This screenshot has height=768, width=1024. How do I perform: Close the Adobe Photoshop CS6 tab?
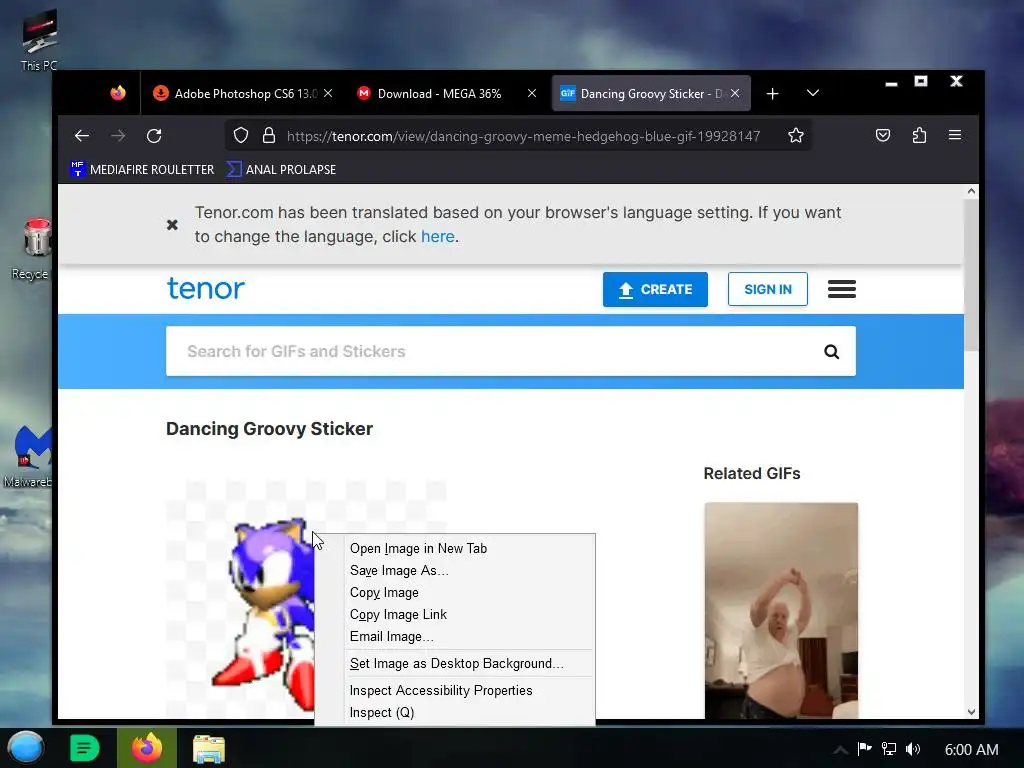[328, 93]
